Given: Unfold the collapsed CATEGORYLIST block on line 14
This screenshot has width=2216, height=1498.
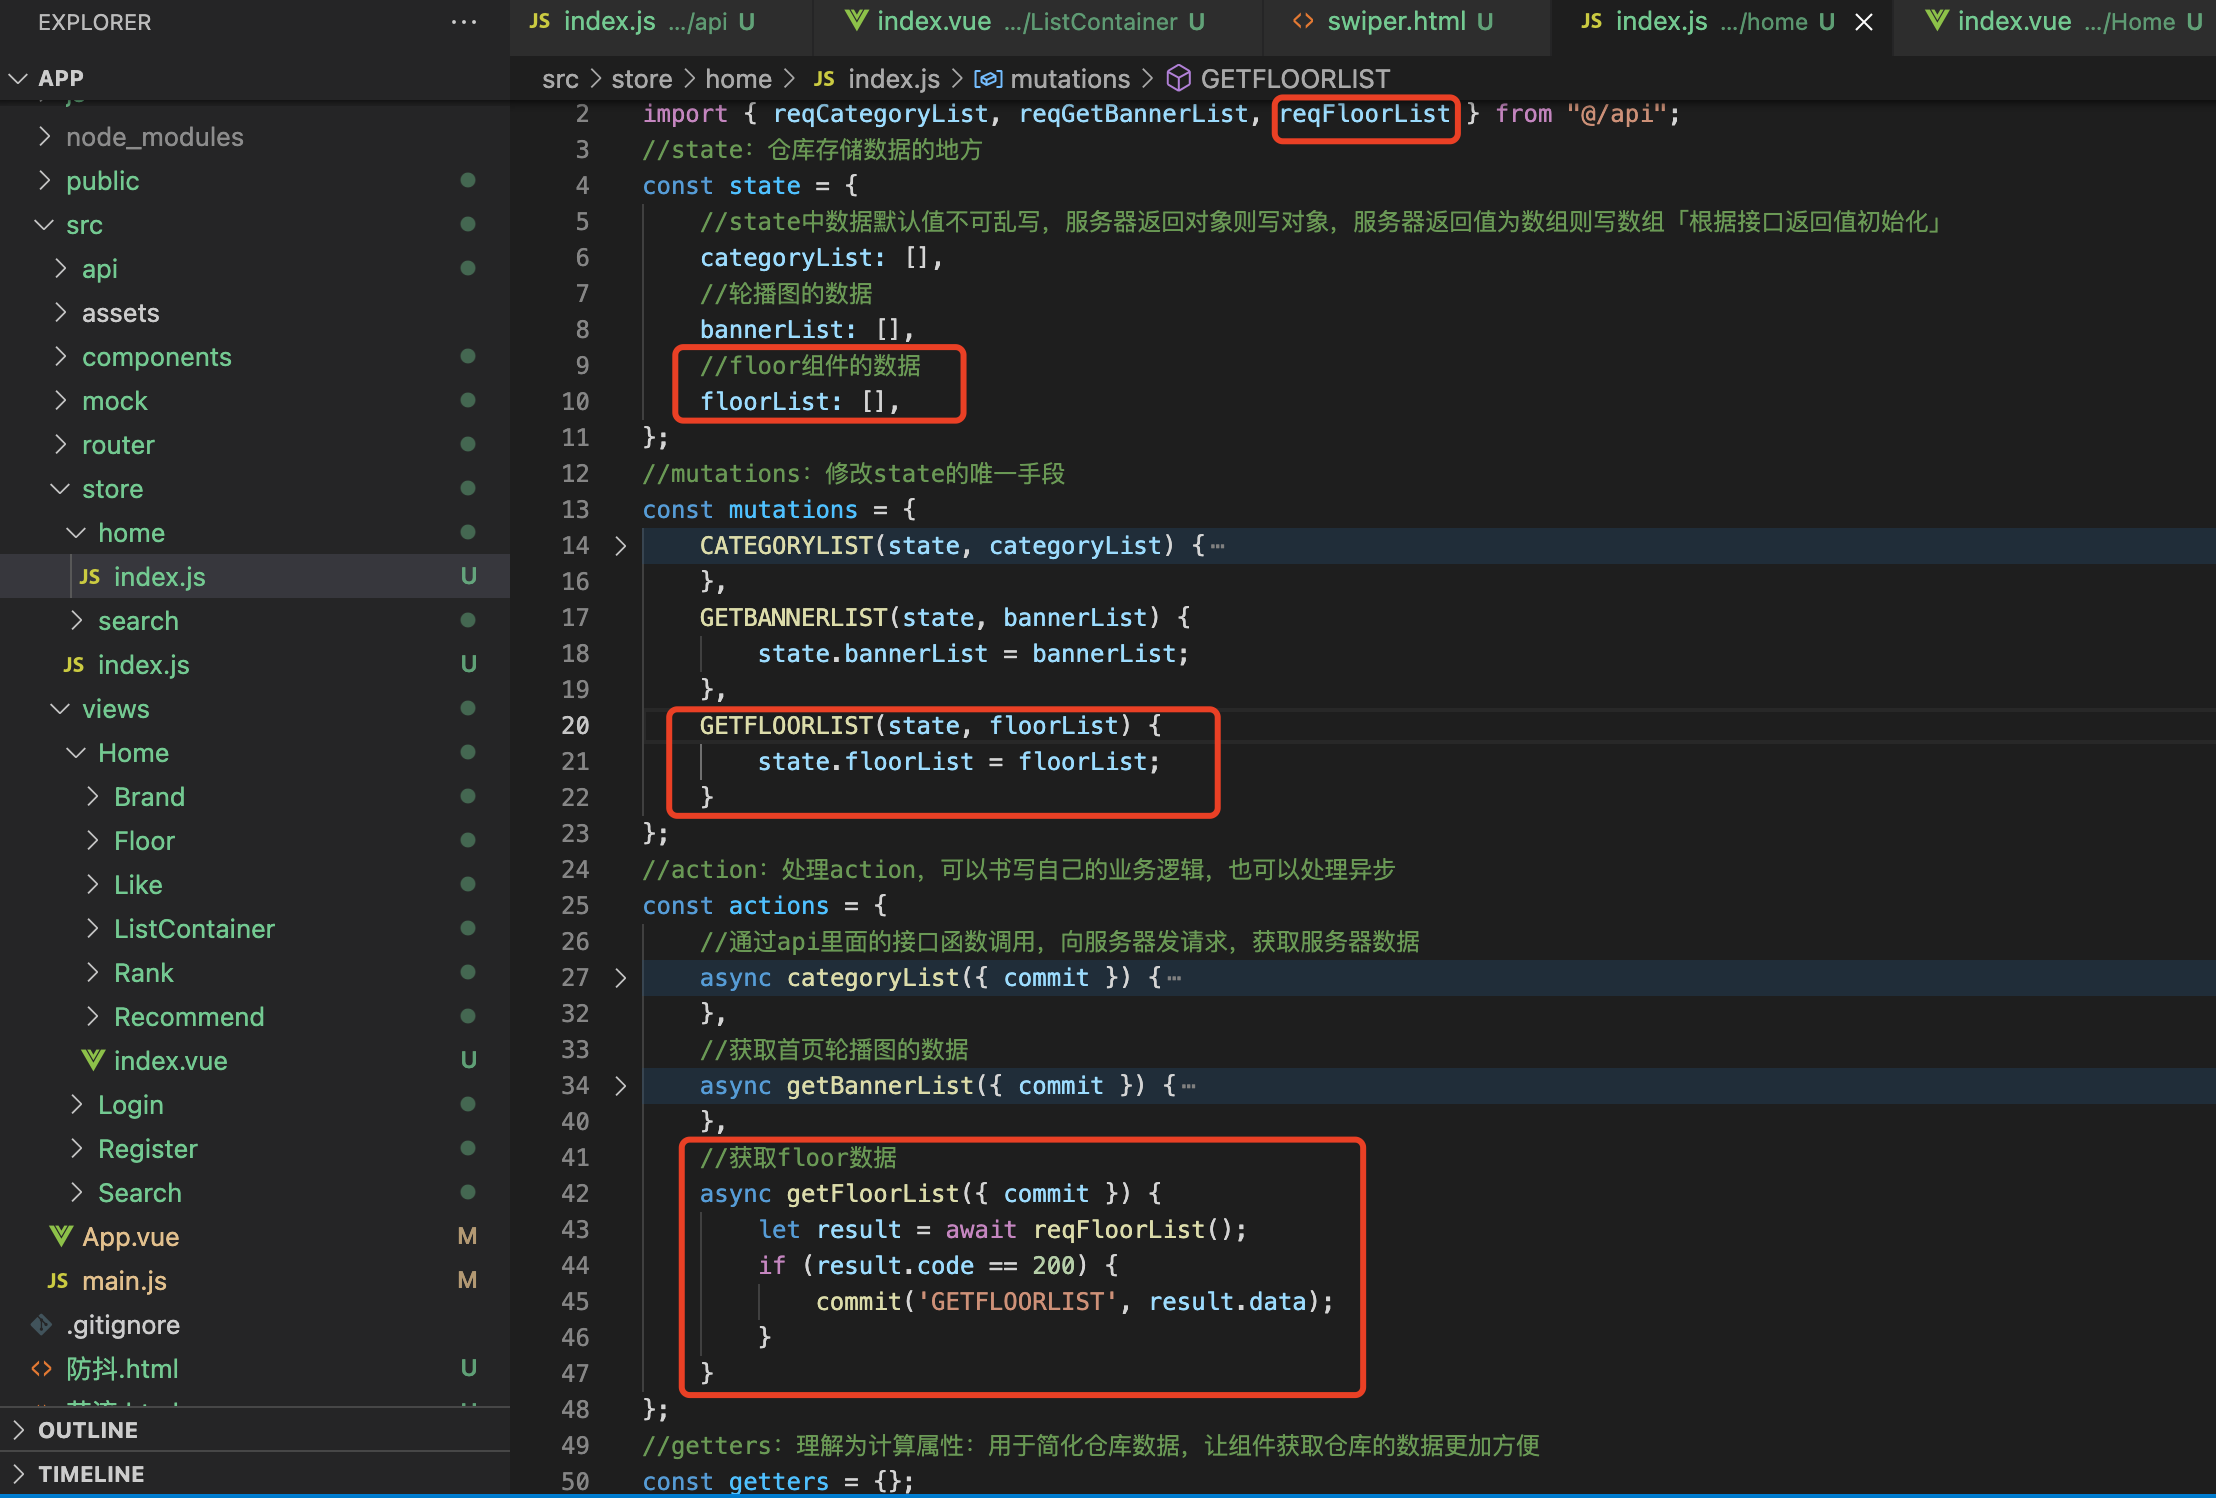Looking at the screenshot, I should (620, 546).
